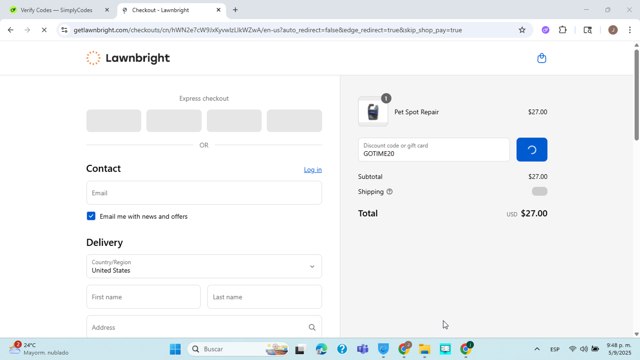640x360 pixels.
Task: Open the volume speaker tray icon
Action: tap(584, 349)
